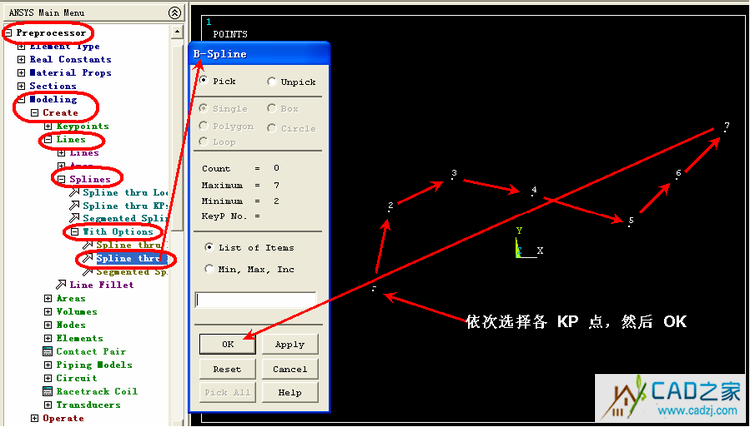Click the main menu scrollbar up arrow

(x=177, y=33)
